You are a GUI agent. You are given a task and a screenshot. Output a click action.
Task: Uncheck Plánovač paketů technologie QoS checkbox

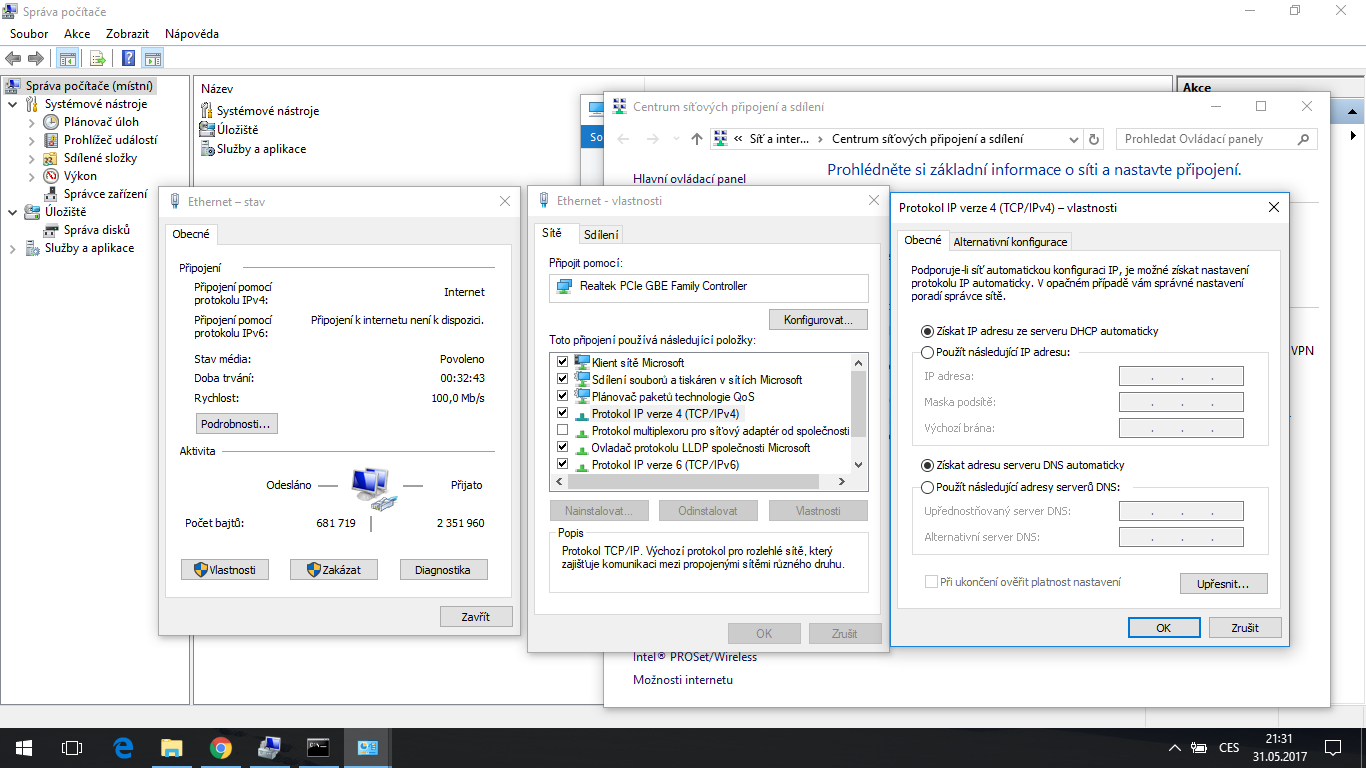tap(562, 396)
